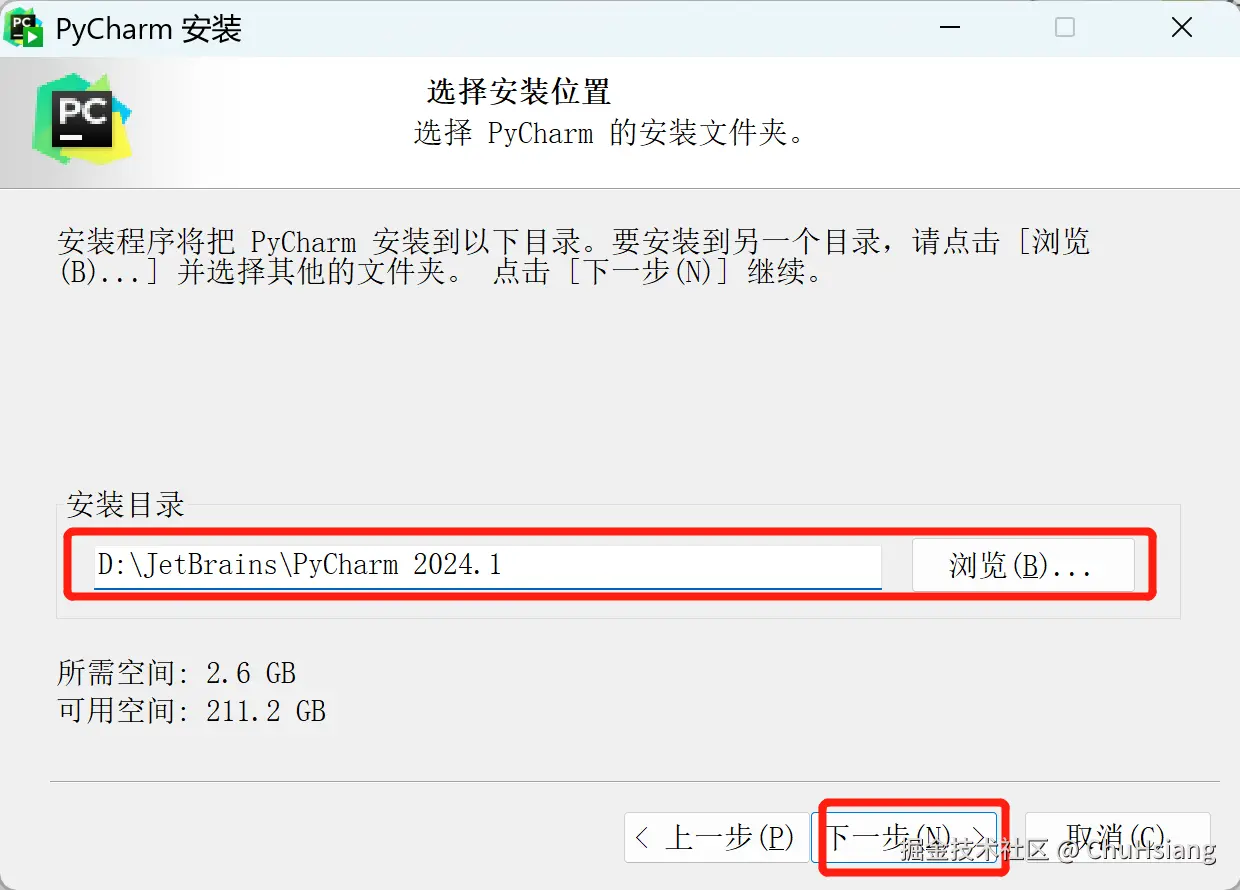Click the "所需空间: 2.6 GB" text

pyautogui.click(x=177, y=673)
